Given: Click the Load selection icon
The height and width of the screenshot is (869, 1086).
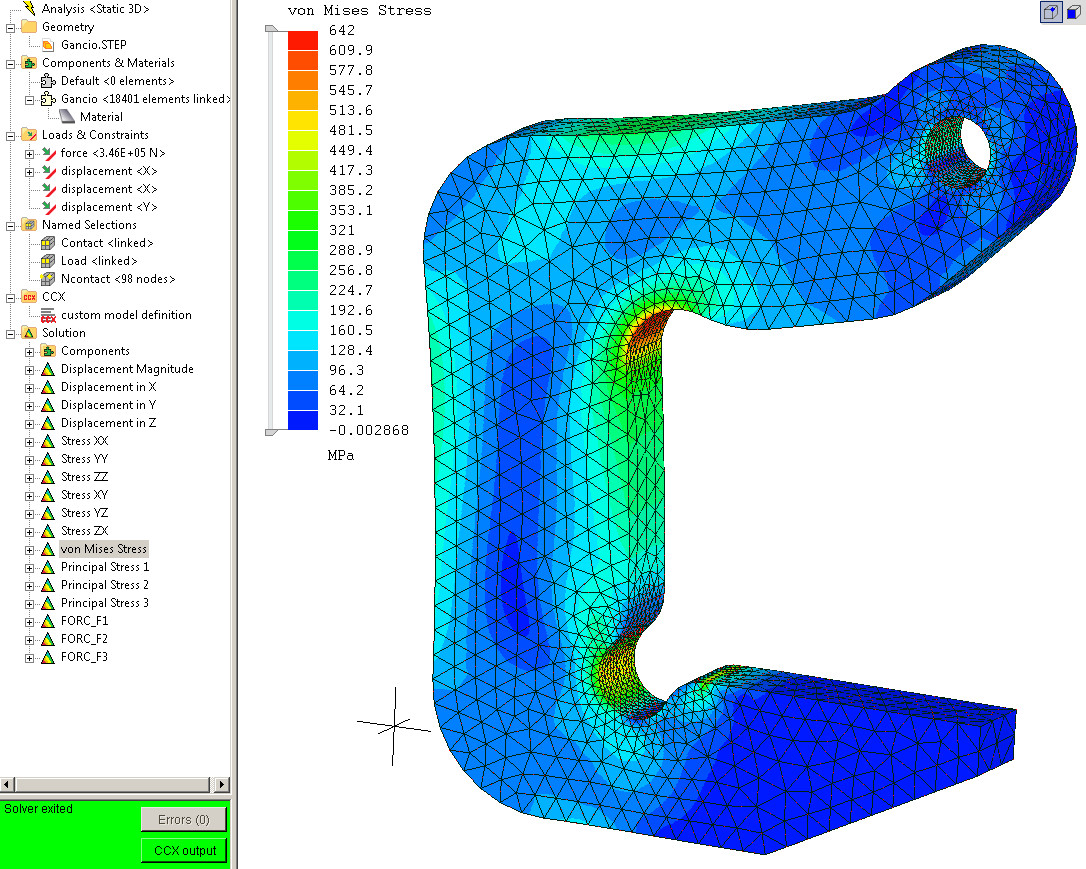Looking at the screenshot, I should 48,261.
